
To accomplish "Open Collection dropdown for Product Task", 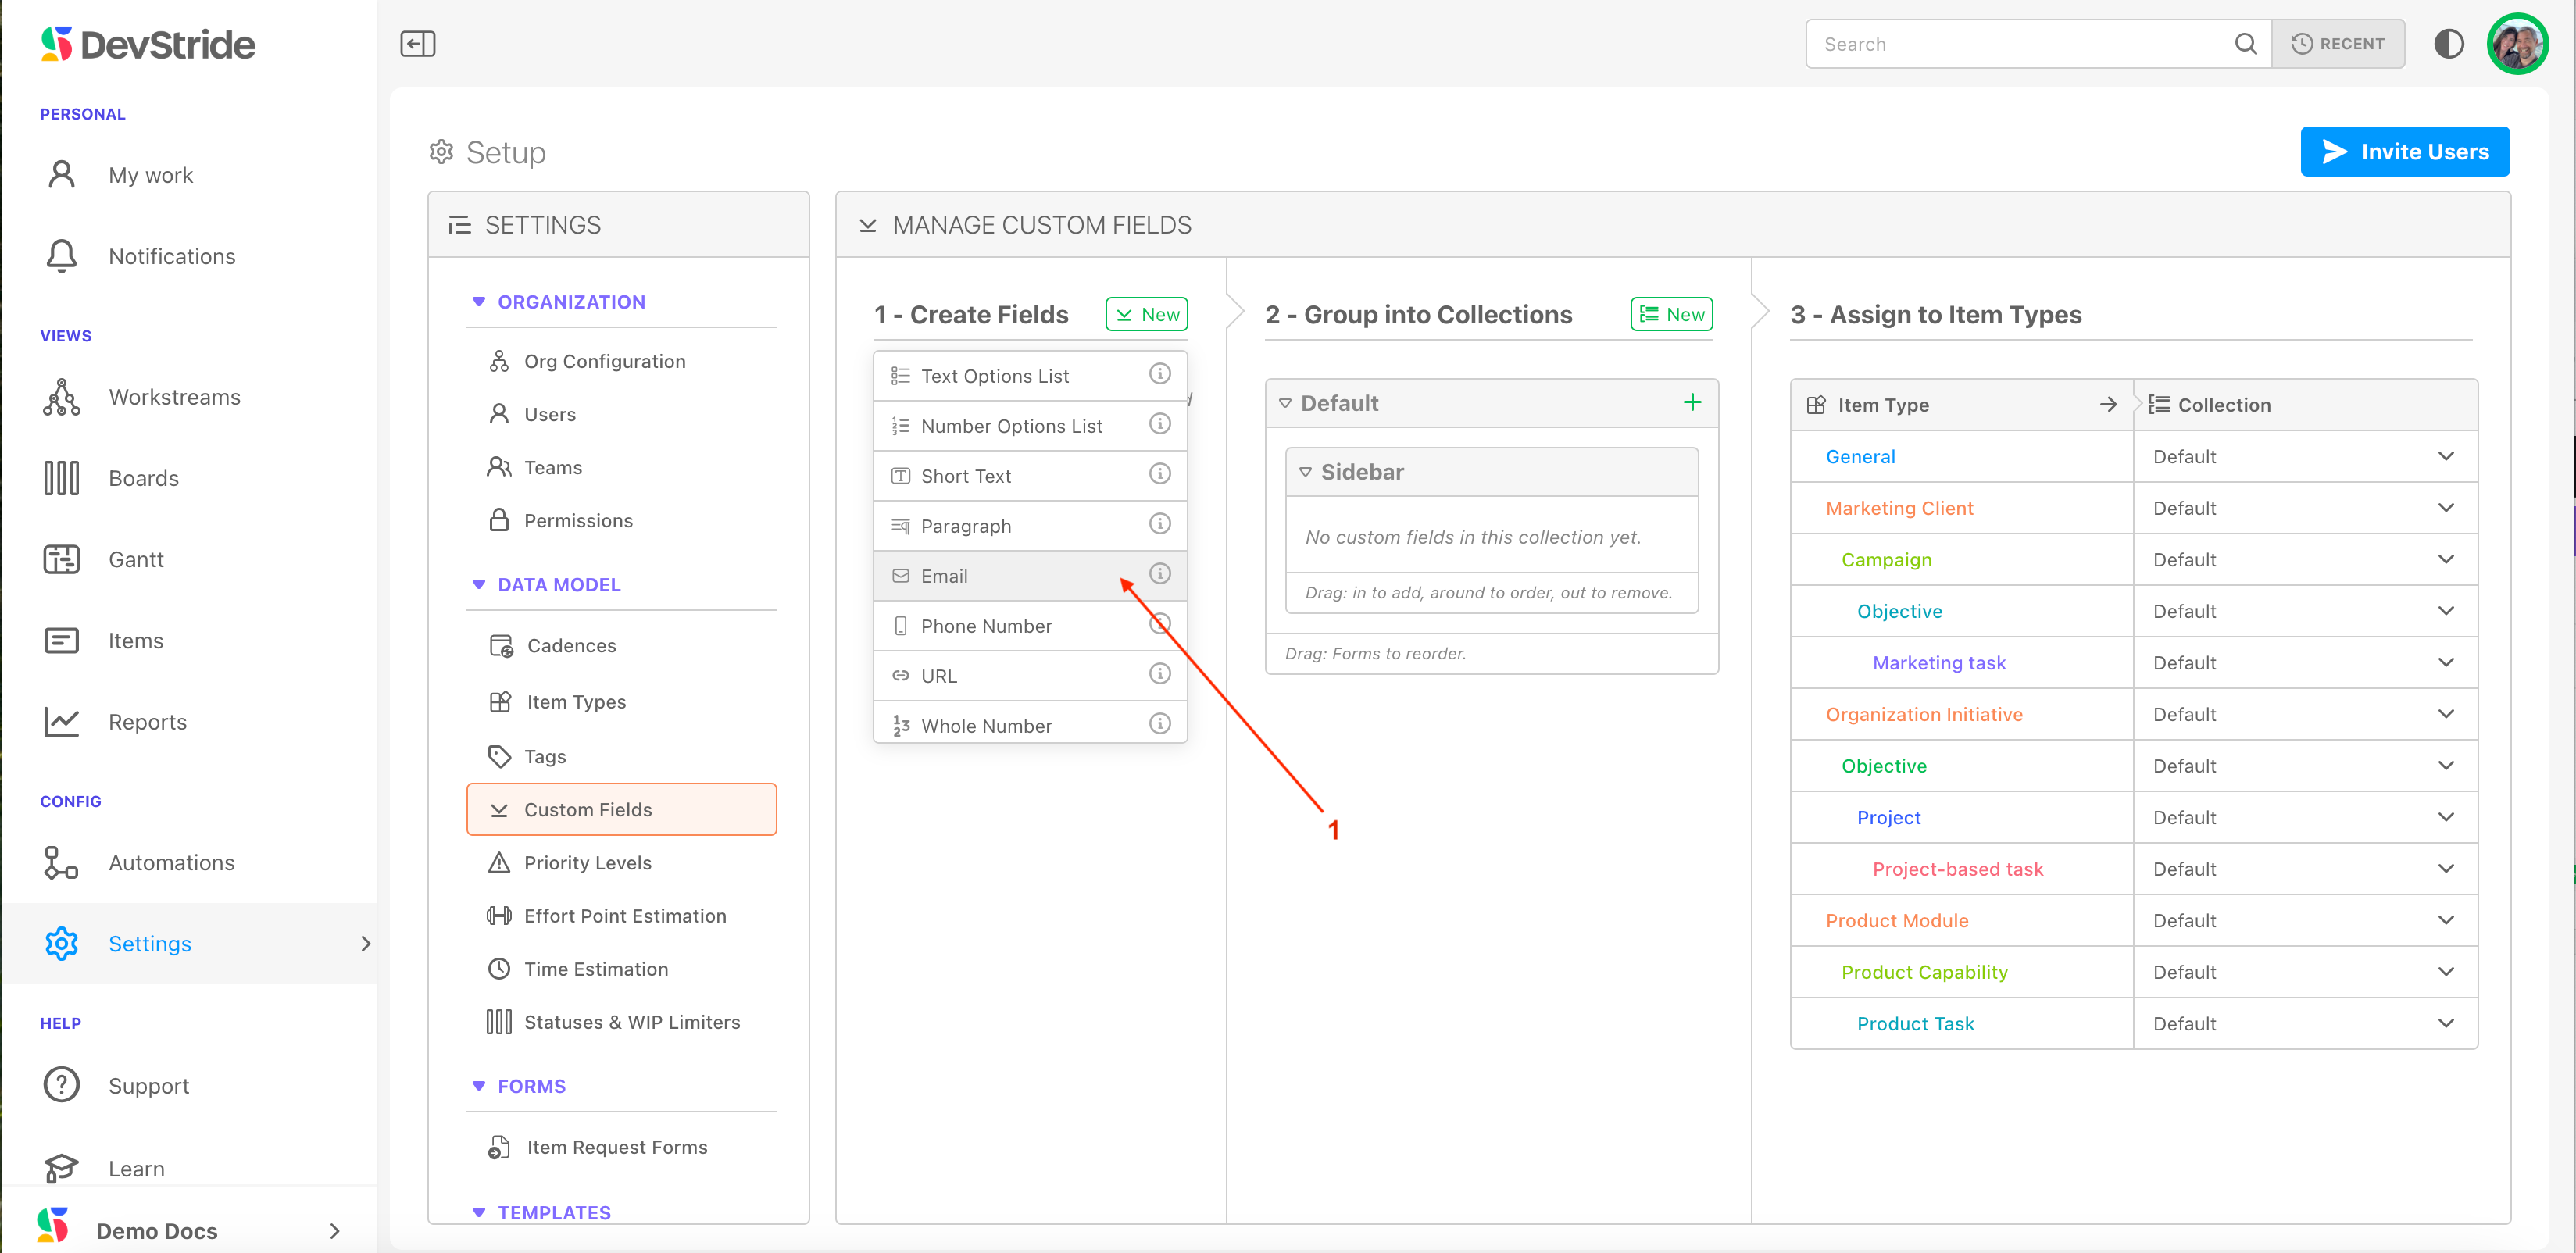I will point(2445,1023).
